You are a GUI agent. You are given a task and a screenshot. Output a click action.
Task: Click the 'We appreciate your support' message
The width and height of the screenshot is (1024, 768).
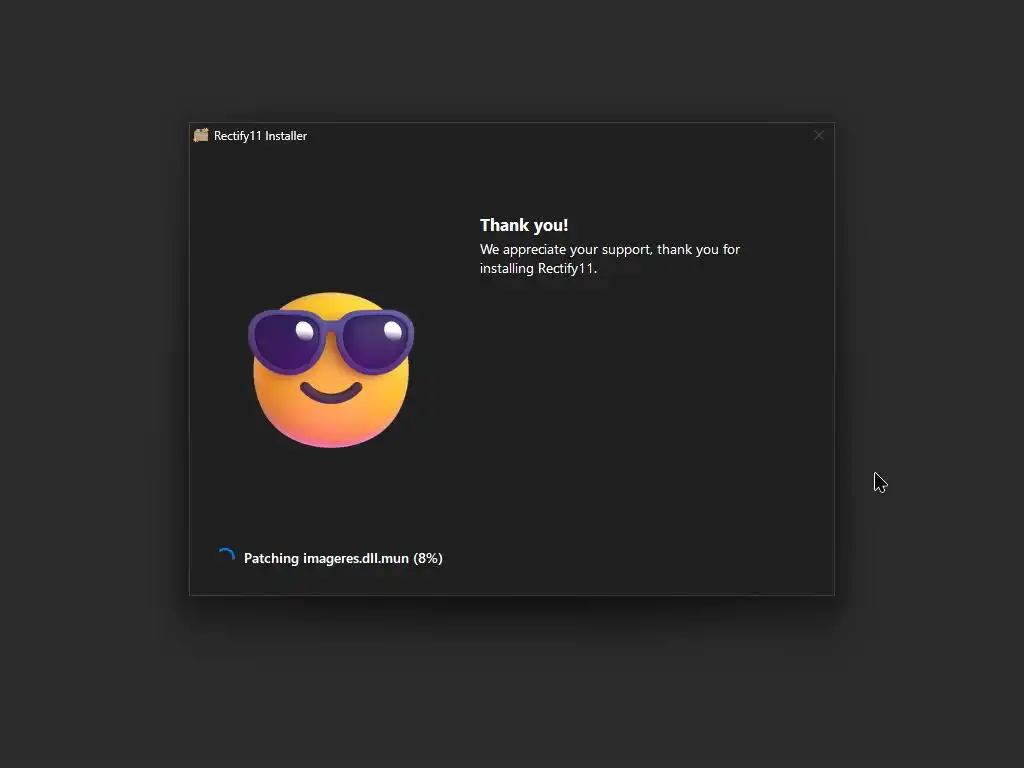(610, 259)
